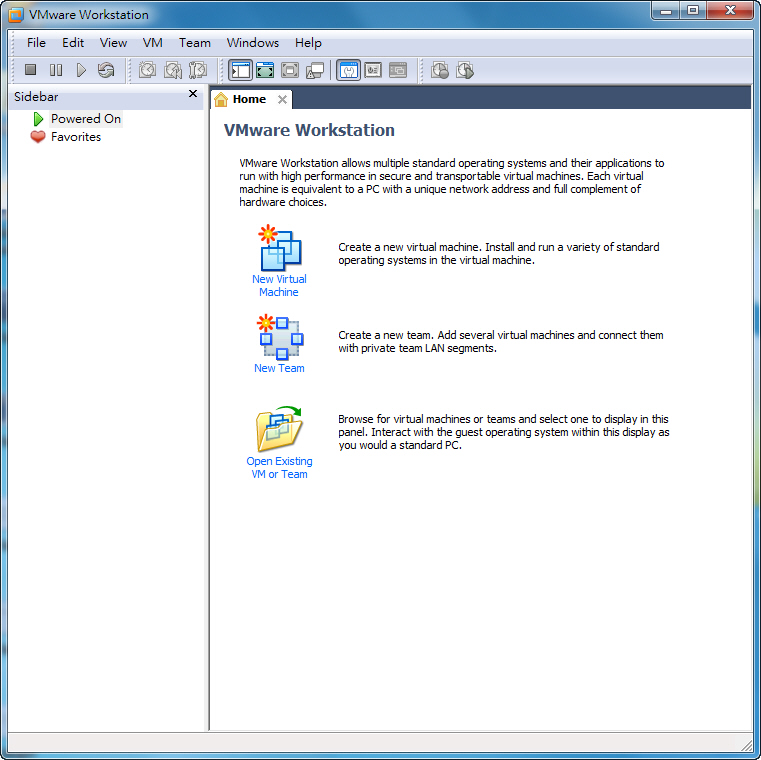Click the Suspend pause toolbar button
Screen dimensions: 761x760
point(56,70)
